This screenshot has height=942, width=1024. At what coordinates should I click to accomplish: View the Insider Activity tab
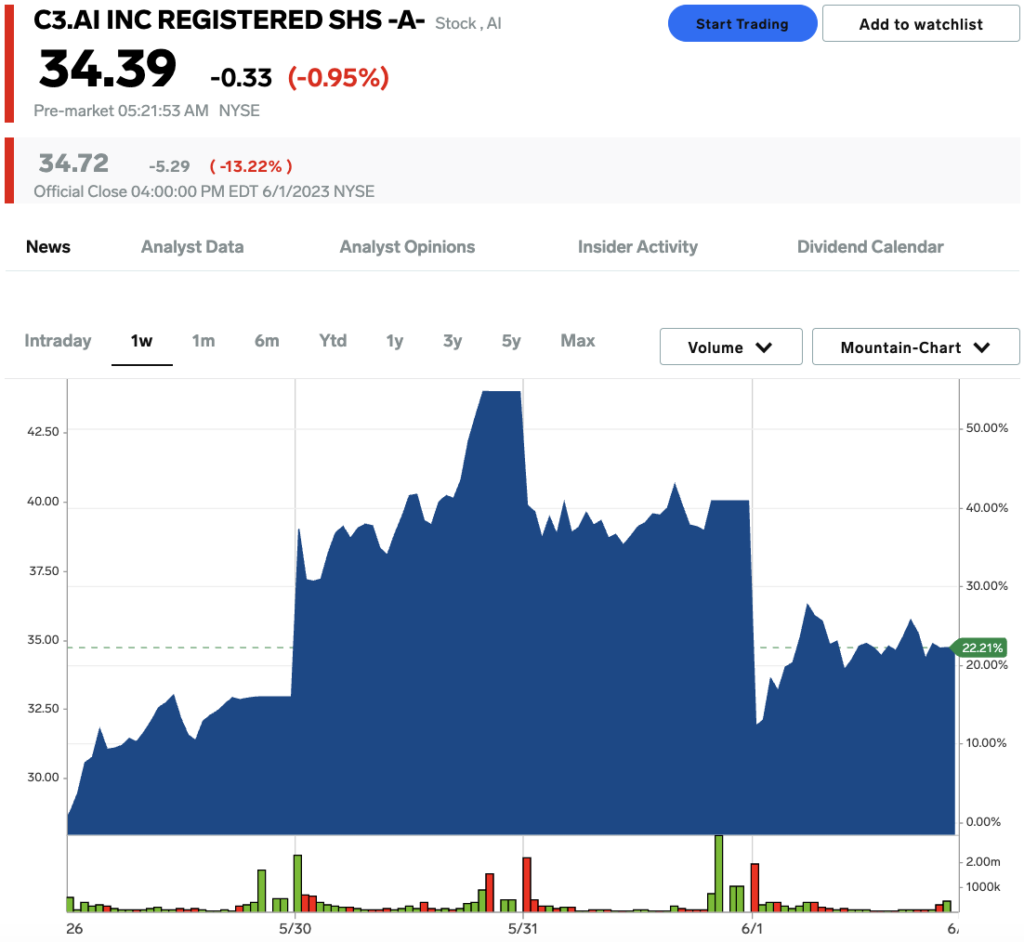click(x=637, y=247)
